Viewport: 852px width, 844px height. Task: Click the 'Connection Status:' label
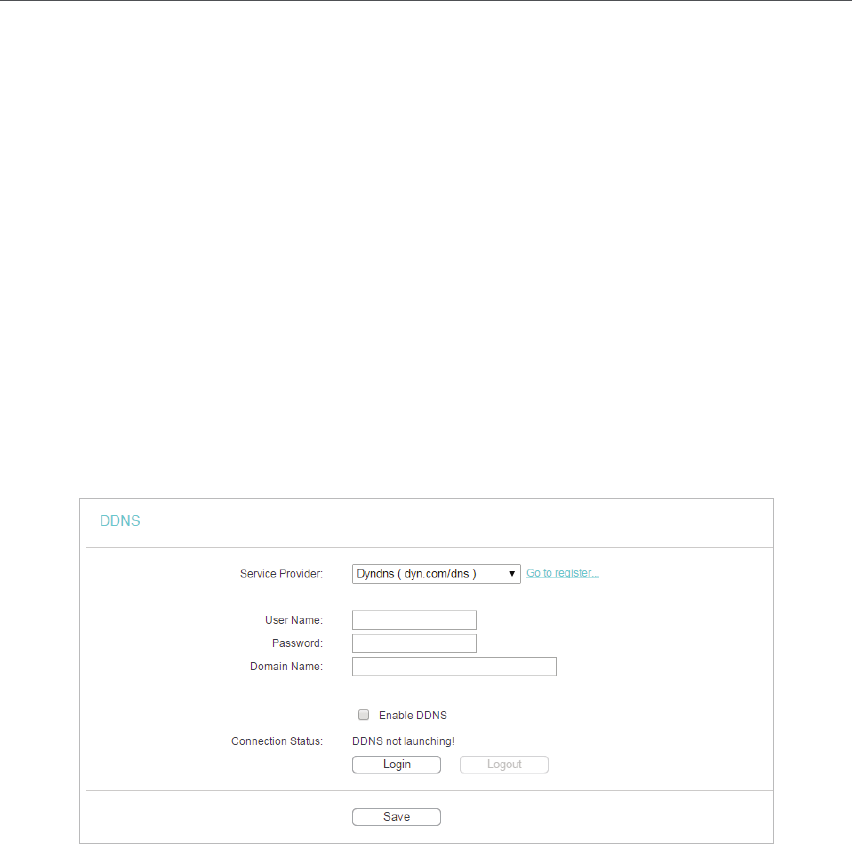277,741
